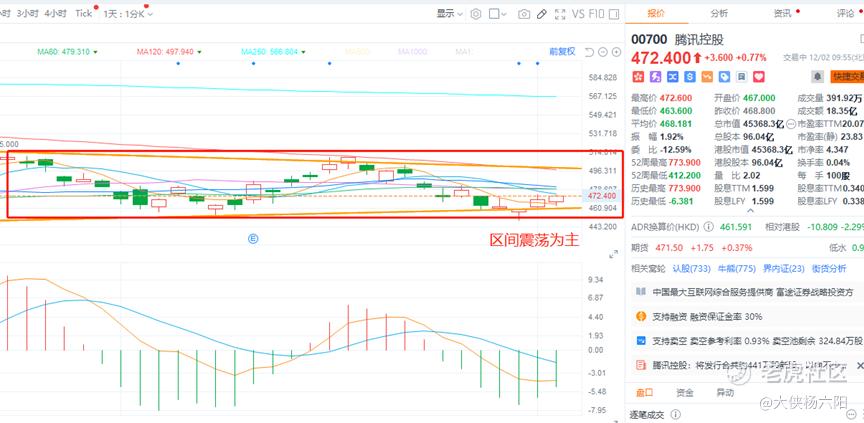Select the 异动 abnormal moves tab
Screen dimensions: 864x423
click(725, 393)
